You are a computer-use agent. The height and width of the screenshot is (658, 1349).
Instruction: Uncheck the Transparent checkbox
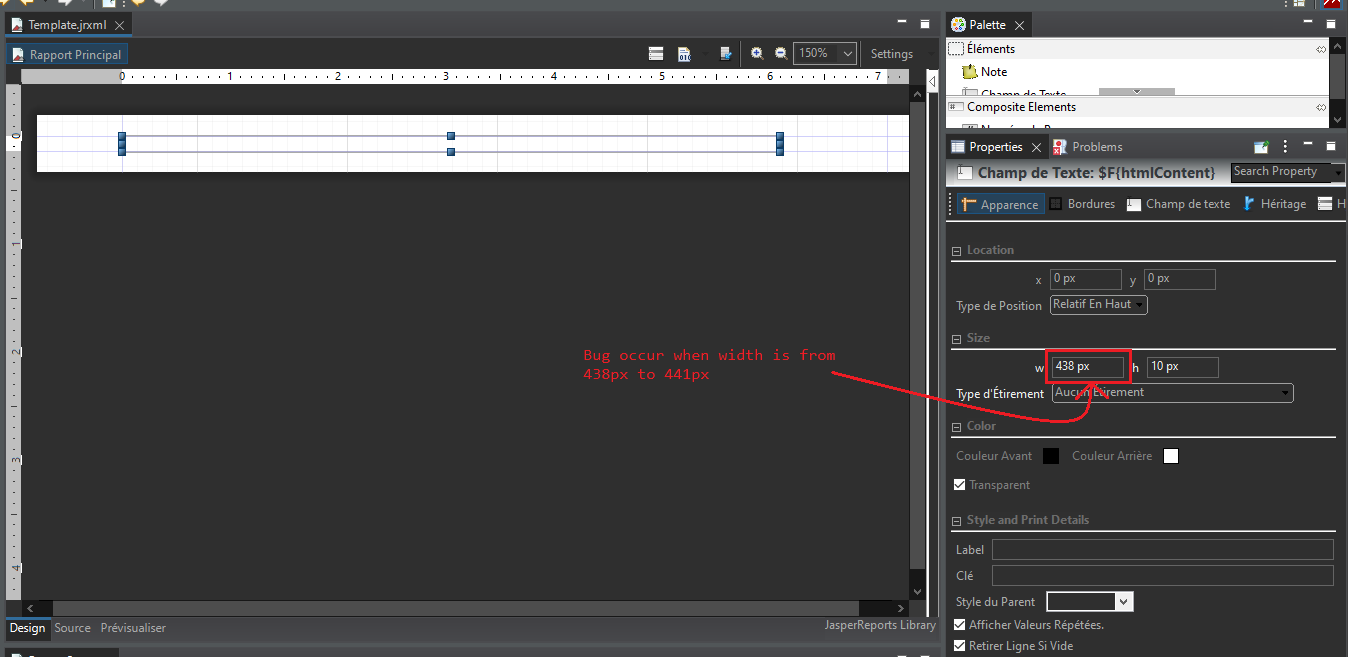coord(960,485)
